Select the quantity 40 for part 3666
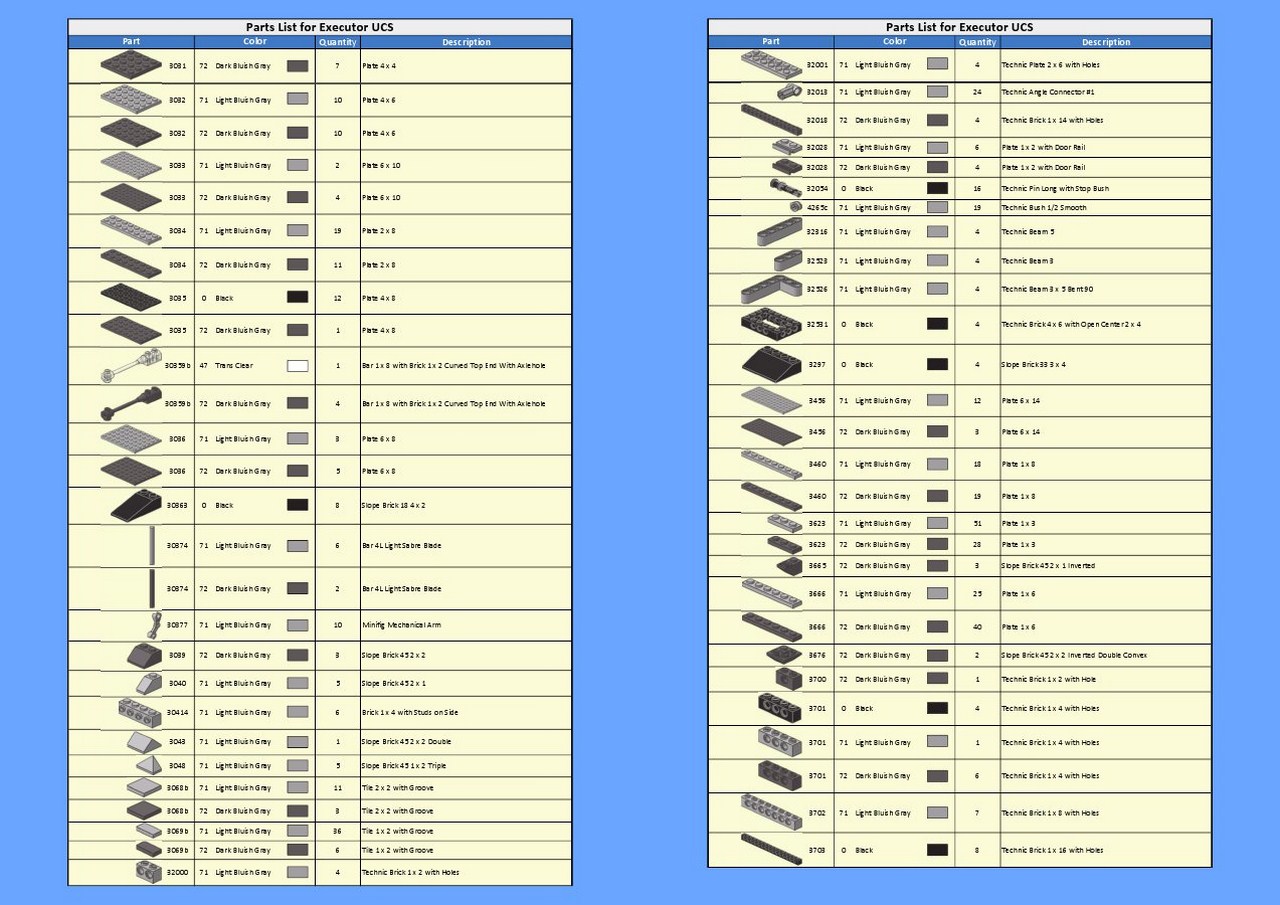1280x905 pixels. [977, 627]
